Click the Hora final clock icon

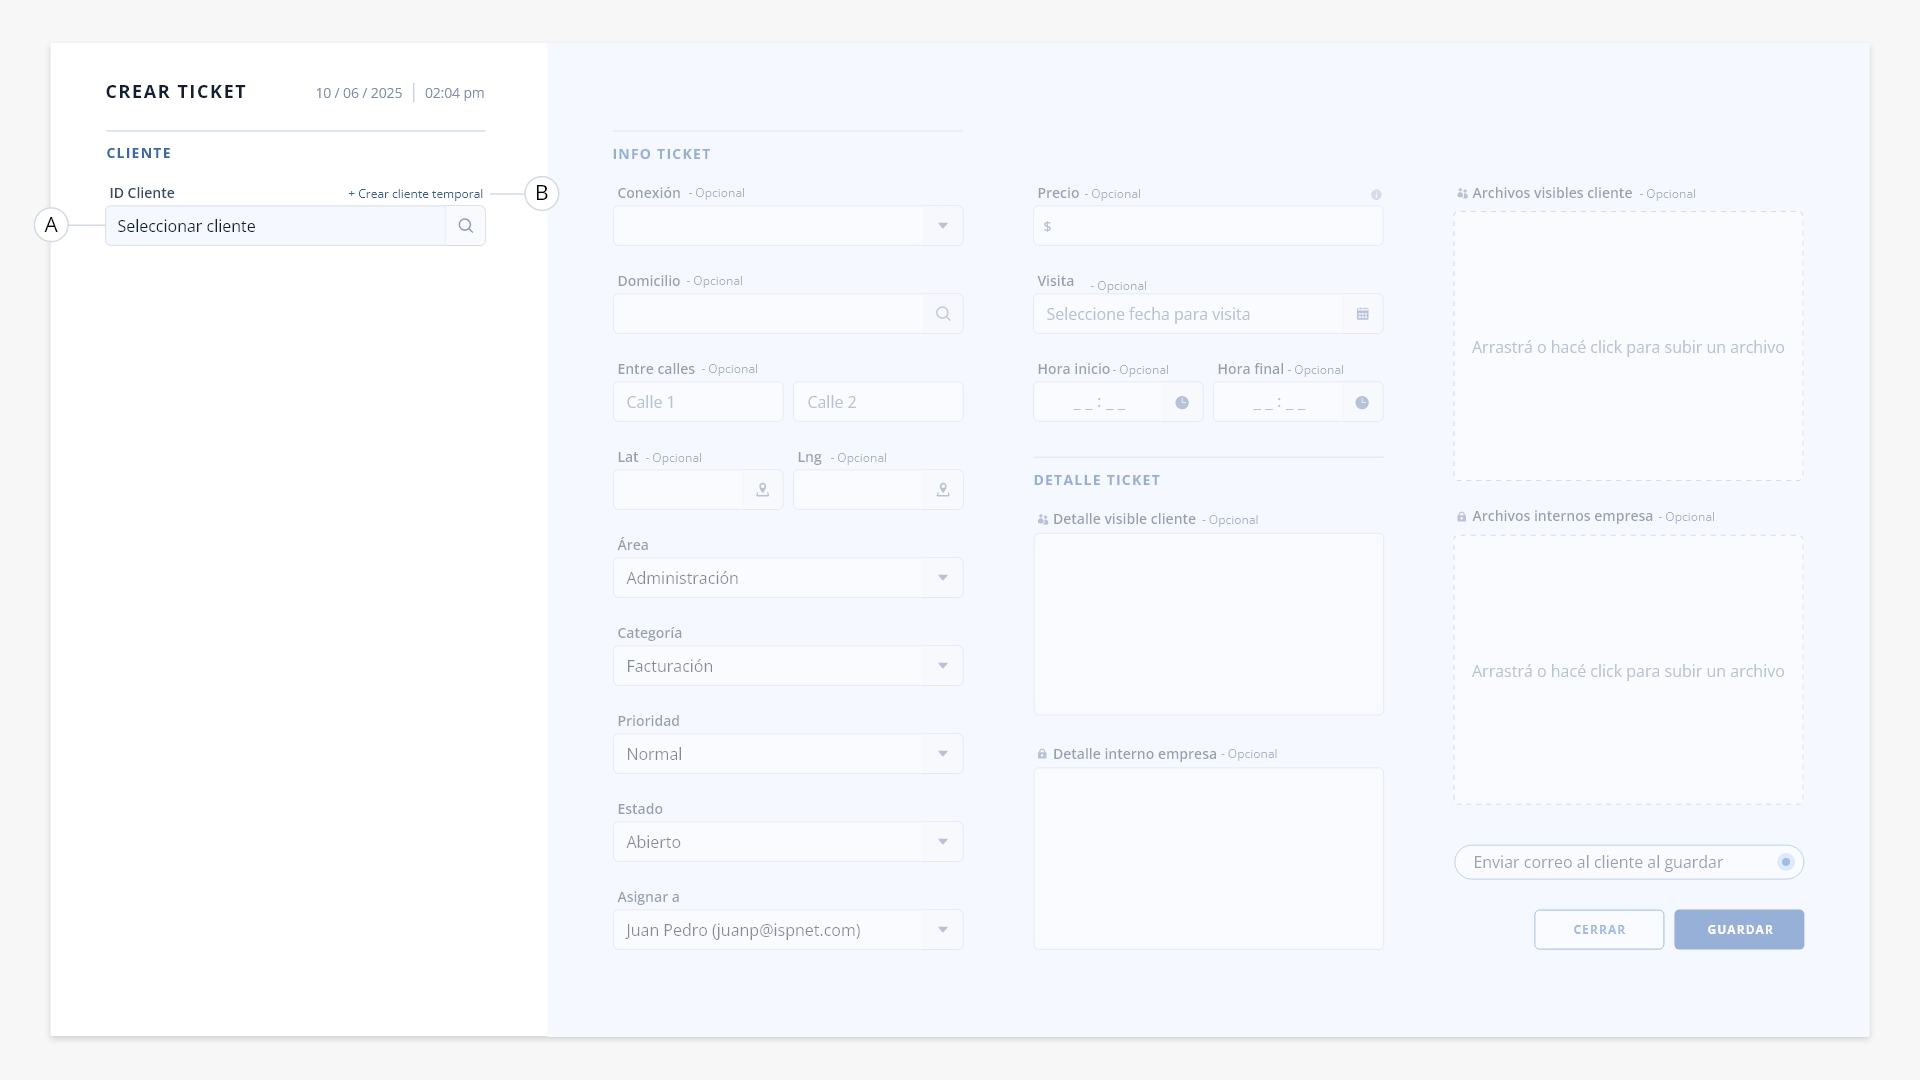click(x=1362, y=403)
